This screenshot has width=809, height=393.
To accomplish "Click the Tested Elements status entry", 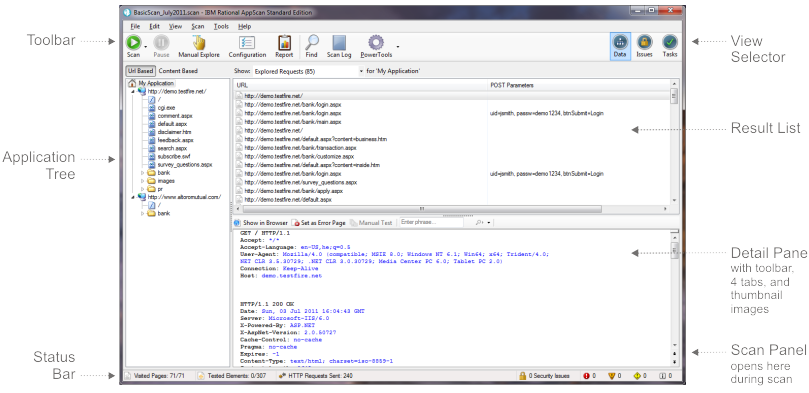I will pos(232,376).
